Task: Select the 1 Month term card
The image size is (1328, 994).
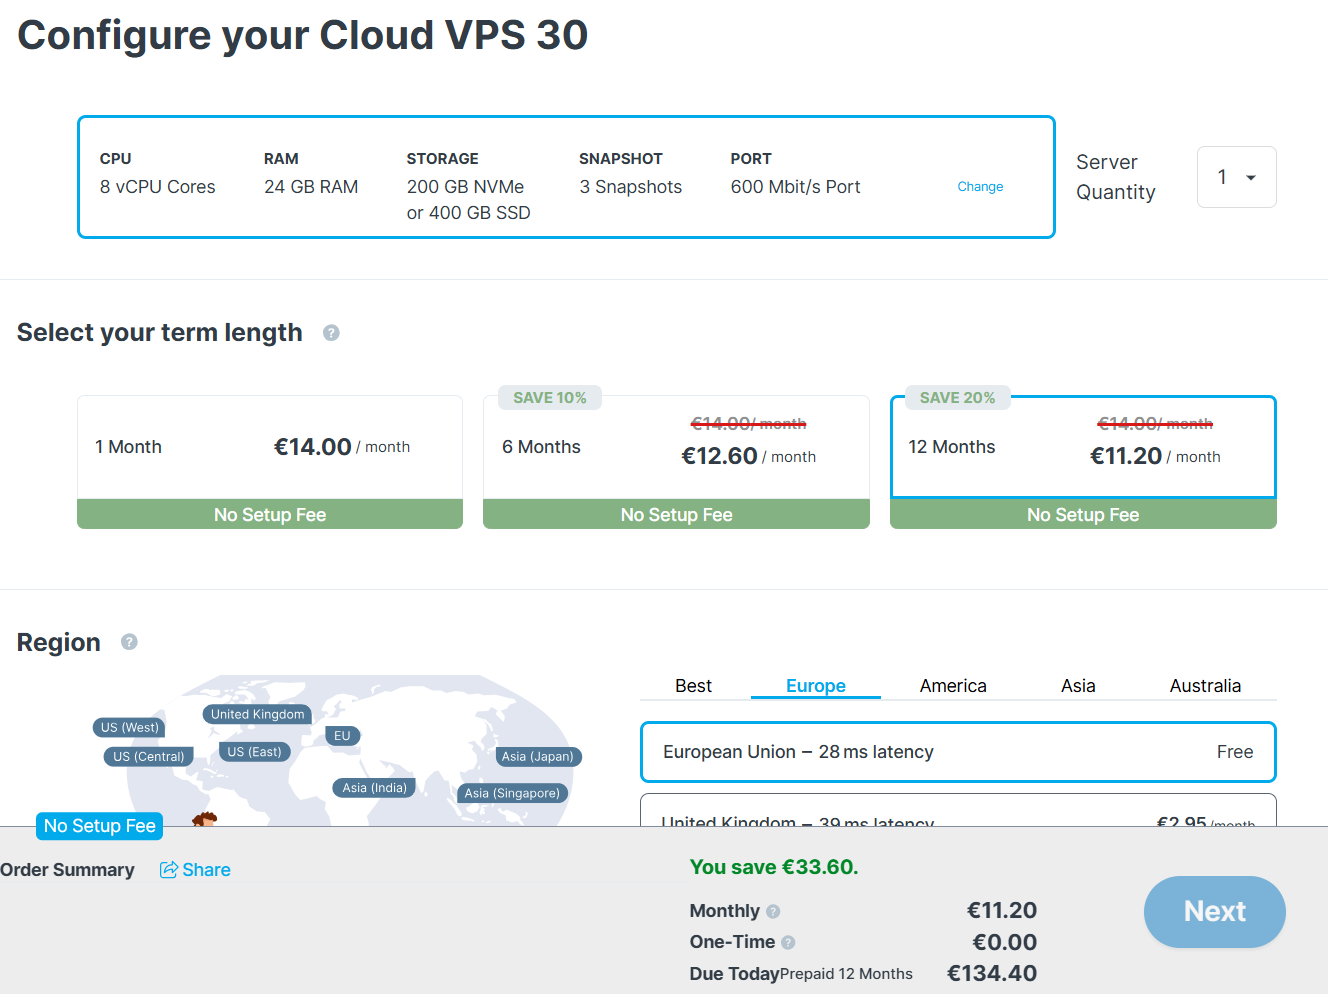Action: click(270, 462)
